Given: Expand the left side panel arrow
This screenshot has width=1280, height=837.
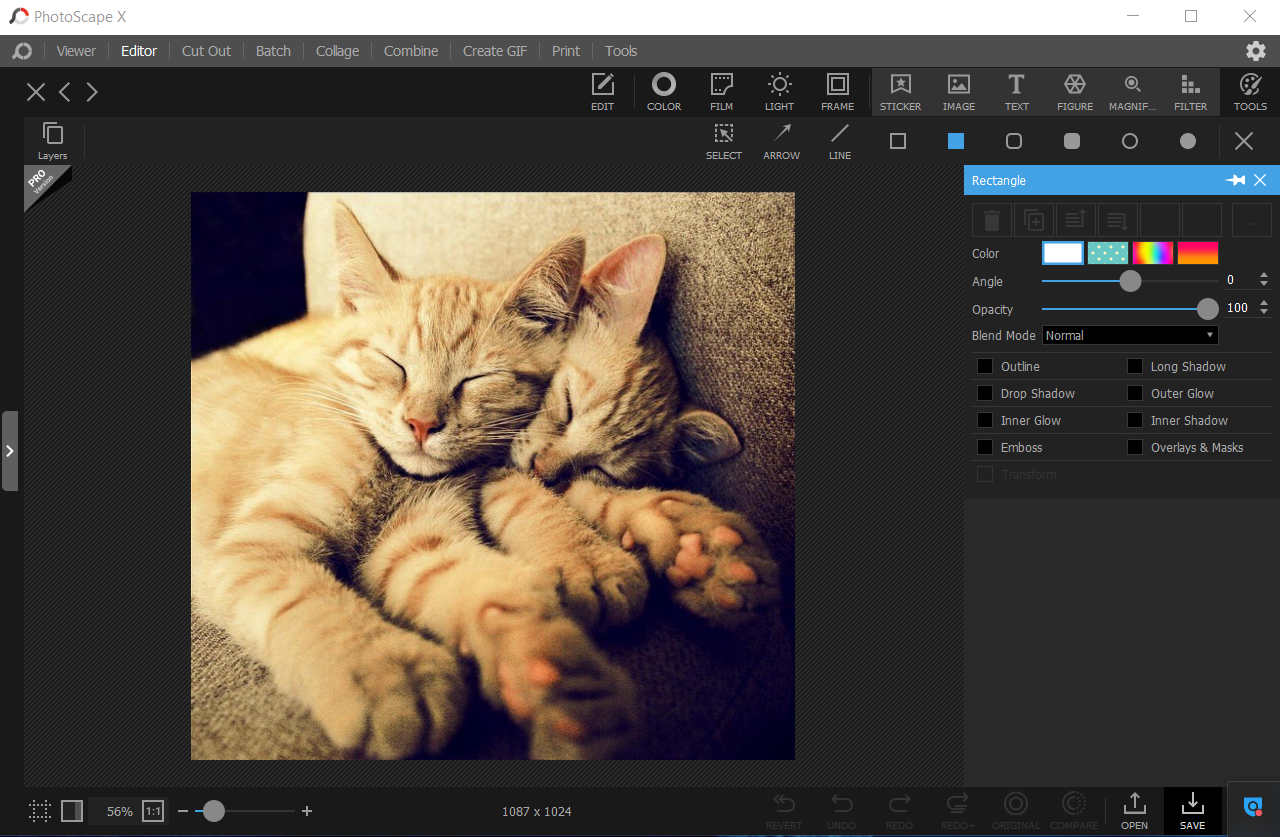Looking at the screenshot, I should (10, 451).
